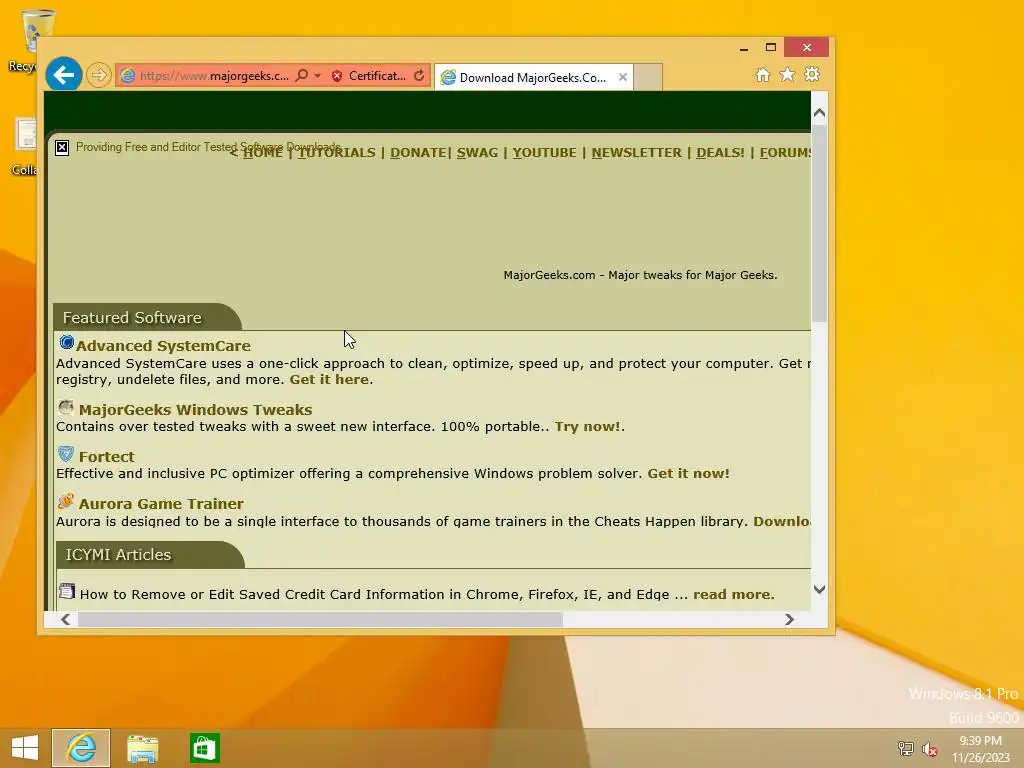Image resolution: width=1024 pixels, height=768 pixels.
Task: Click the Advanced SystemCare icon
Action: click(67, 342)
